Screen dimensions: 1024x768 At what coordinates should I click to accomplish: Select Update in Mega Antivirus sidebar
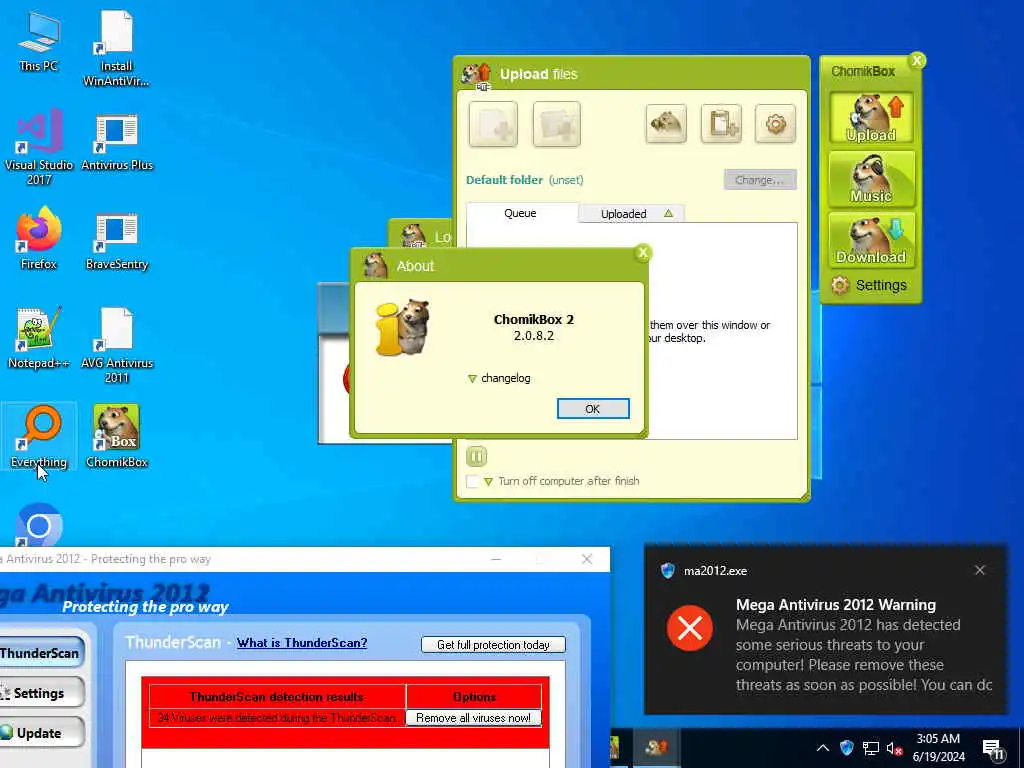click(x=40, y=733)
